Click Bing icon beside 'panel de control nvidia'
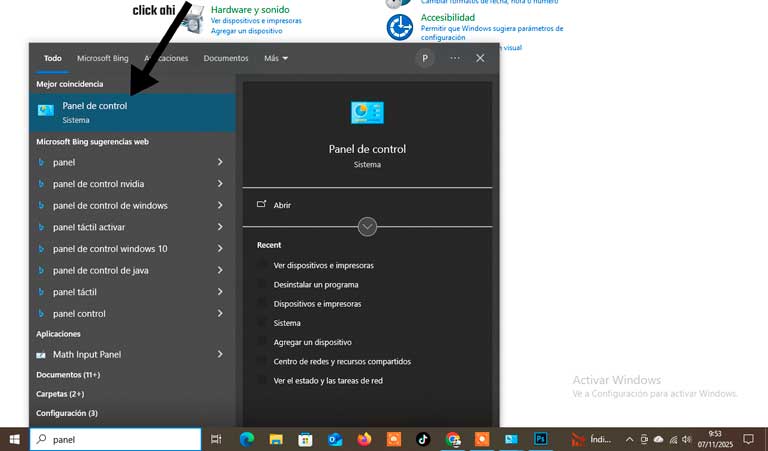The width and height of the screenshot is (768, 451). [x=42, y=184]
